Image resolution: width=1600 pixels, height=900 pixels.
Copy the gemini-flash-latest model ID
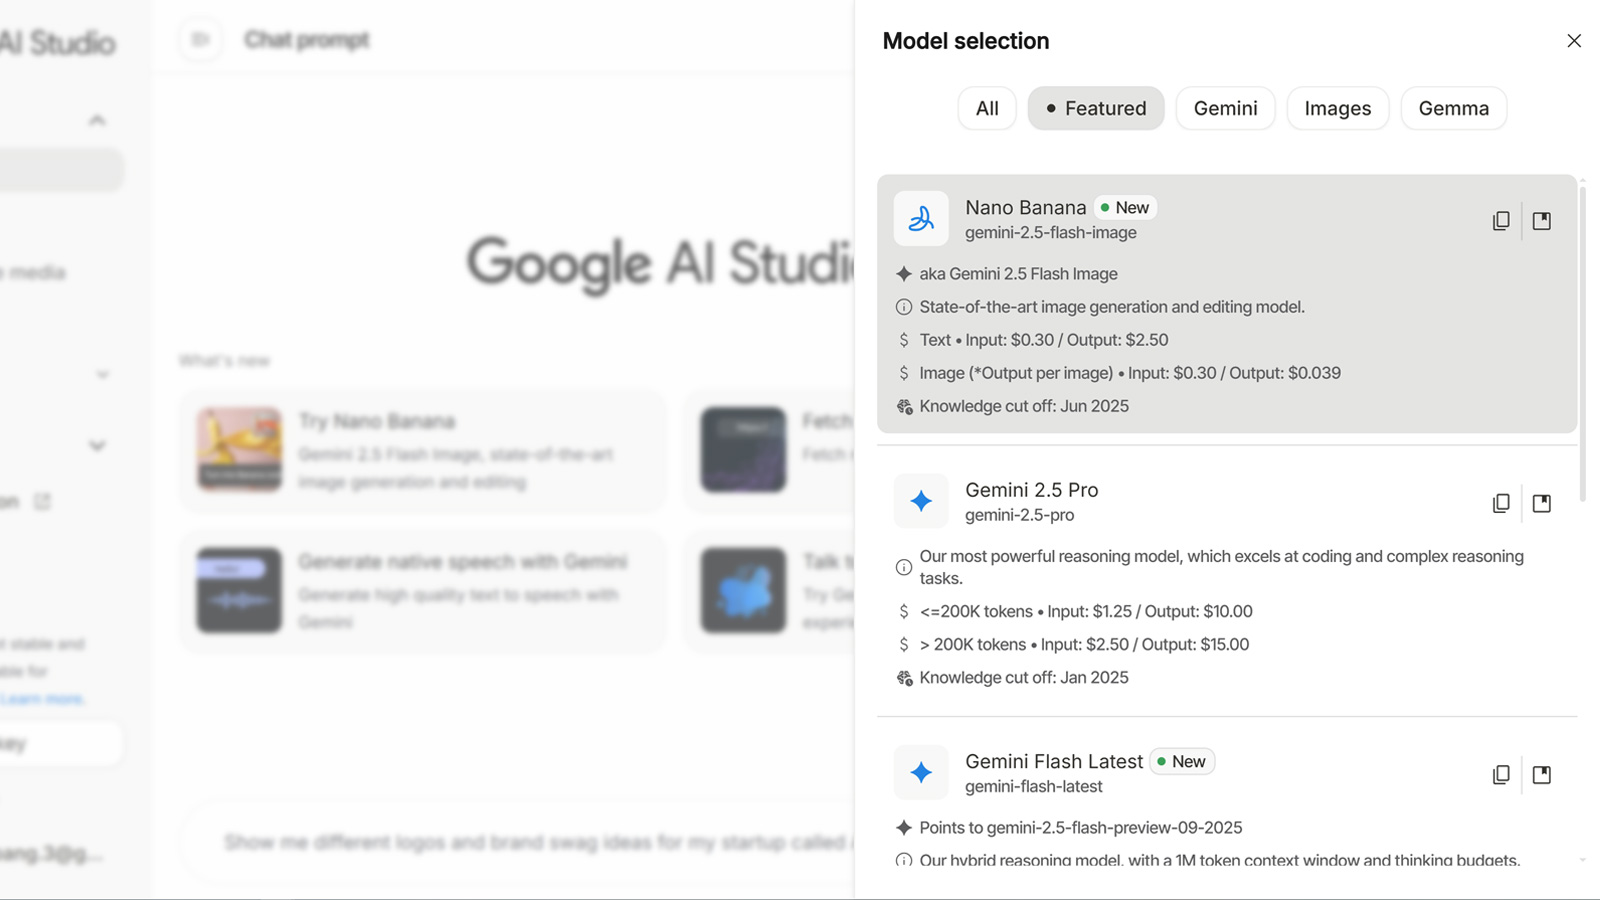1501,775
